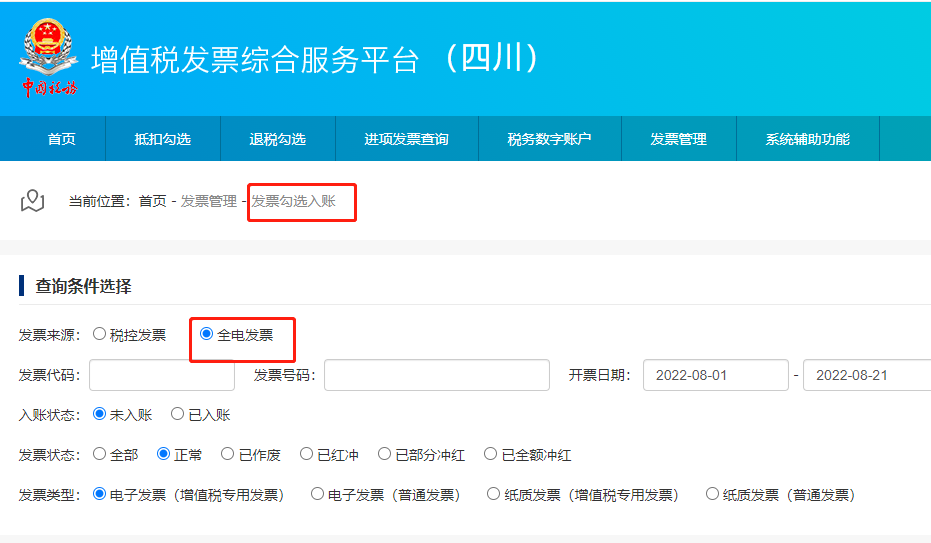Open the 首页 menu tab

(62, 139)
